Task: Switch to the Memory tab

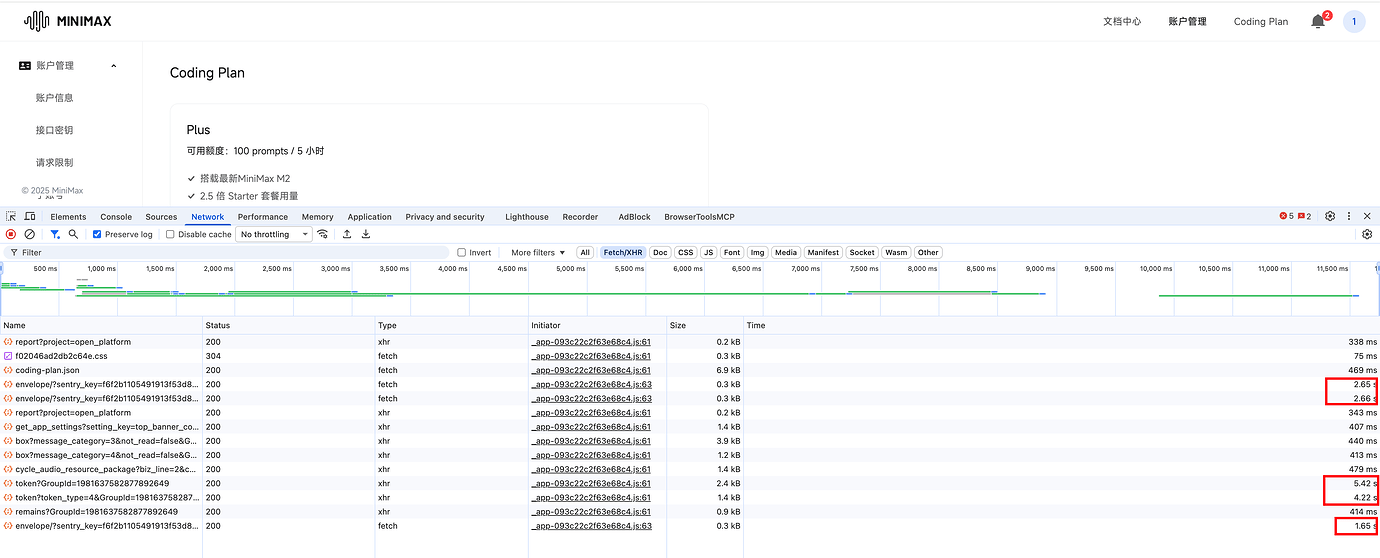Action: 318,216
